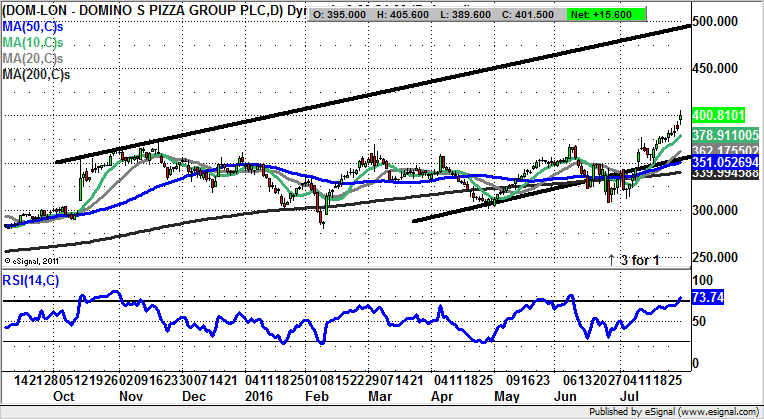
Task: Click the 2016 year marker on time axis
Action: [x=257, y=396]
